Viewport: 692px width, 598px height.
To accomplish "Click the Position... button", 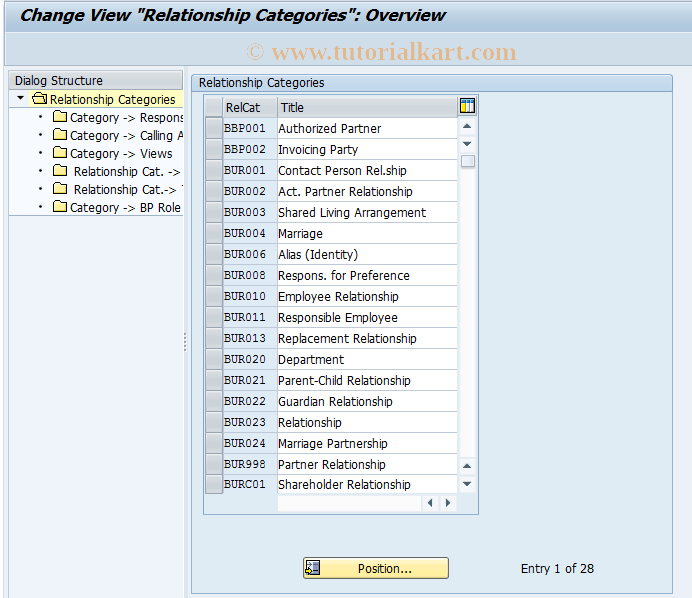I will click(376, 568).
